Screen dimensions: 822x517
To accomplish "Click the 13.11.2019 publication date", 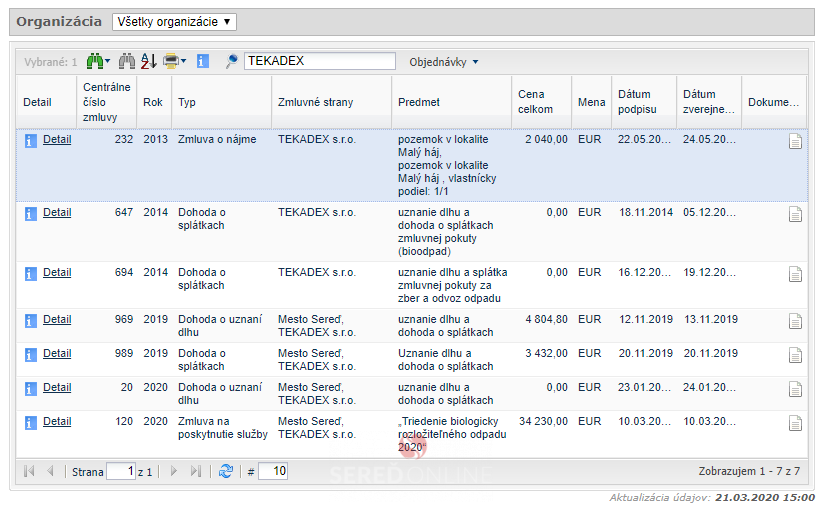I will [x=711, y=319].
